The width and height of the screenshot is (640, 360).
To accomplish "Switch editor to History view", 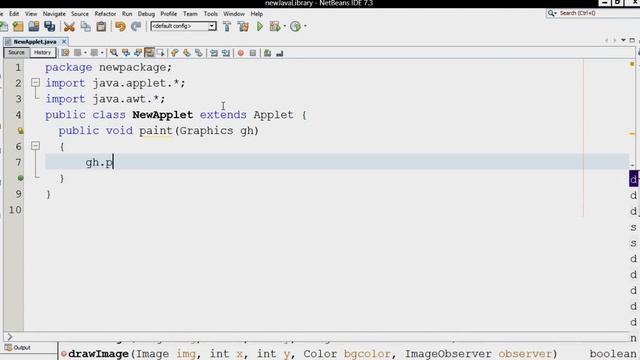I will tap(42, 53).
